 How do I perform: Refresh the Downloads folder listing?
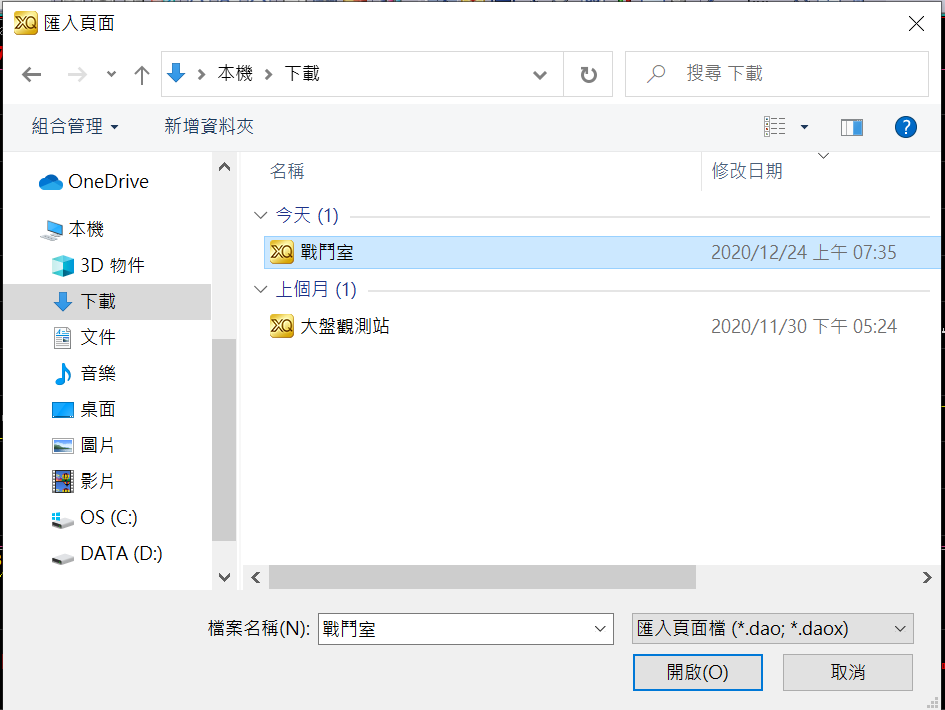(x=588, y=74)
